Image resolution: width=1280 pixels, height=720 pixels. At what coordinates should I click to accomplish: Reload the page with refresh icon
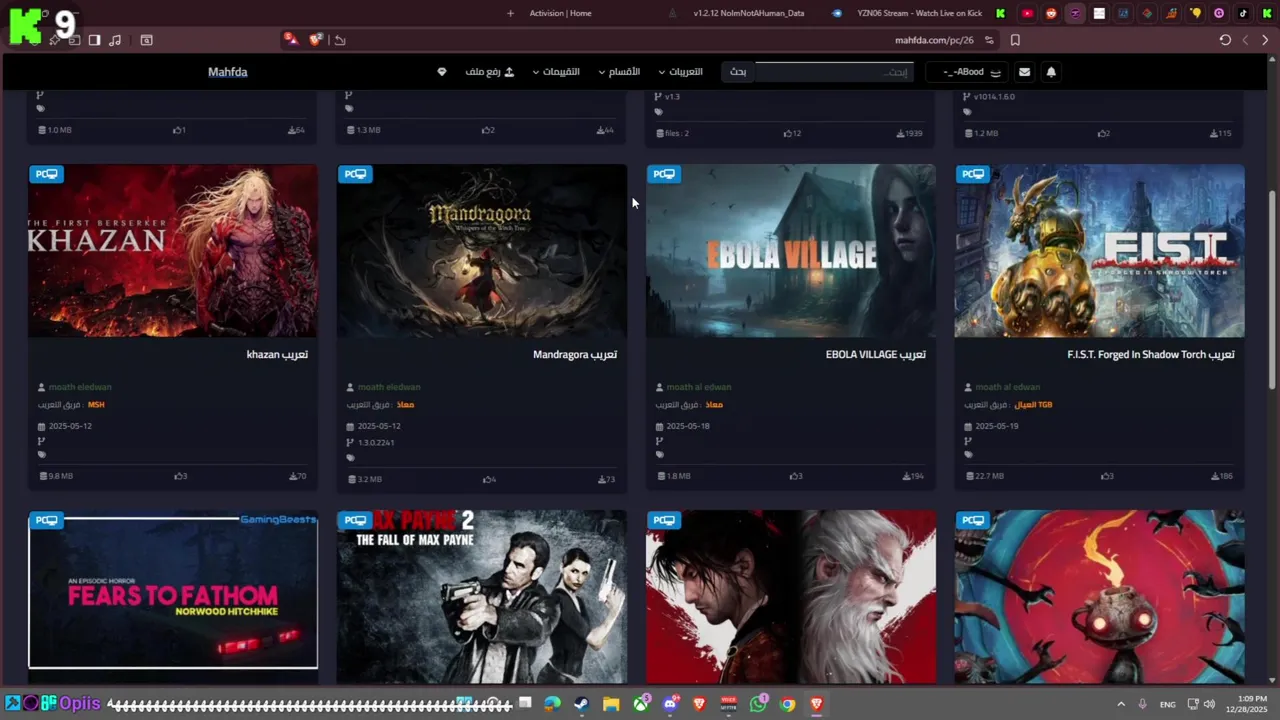coord(1225,40)
